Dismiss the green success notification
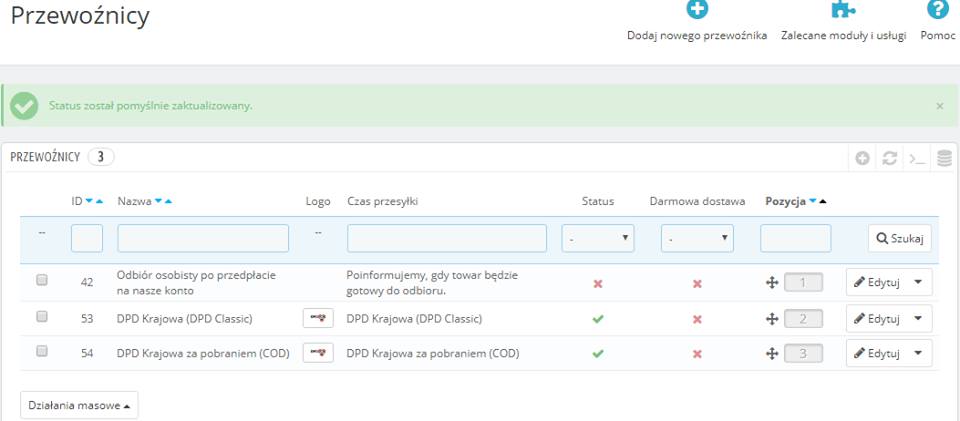 tap(940, 106)
